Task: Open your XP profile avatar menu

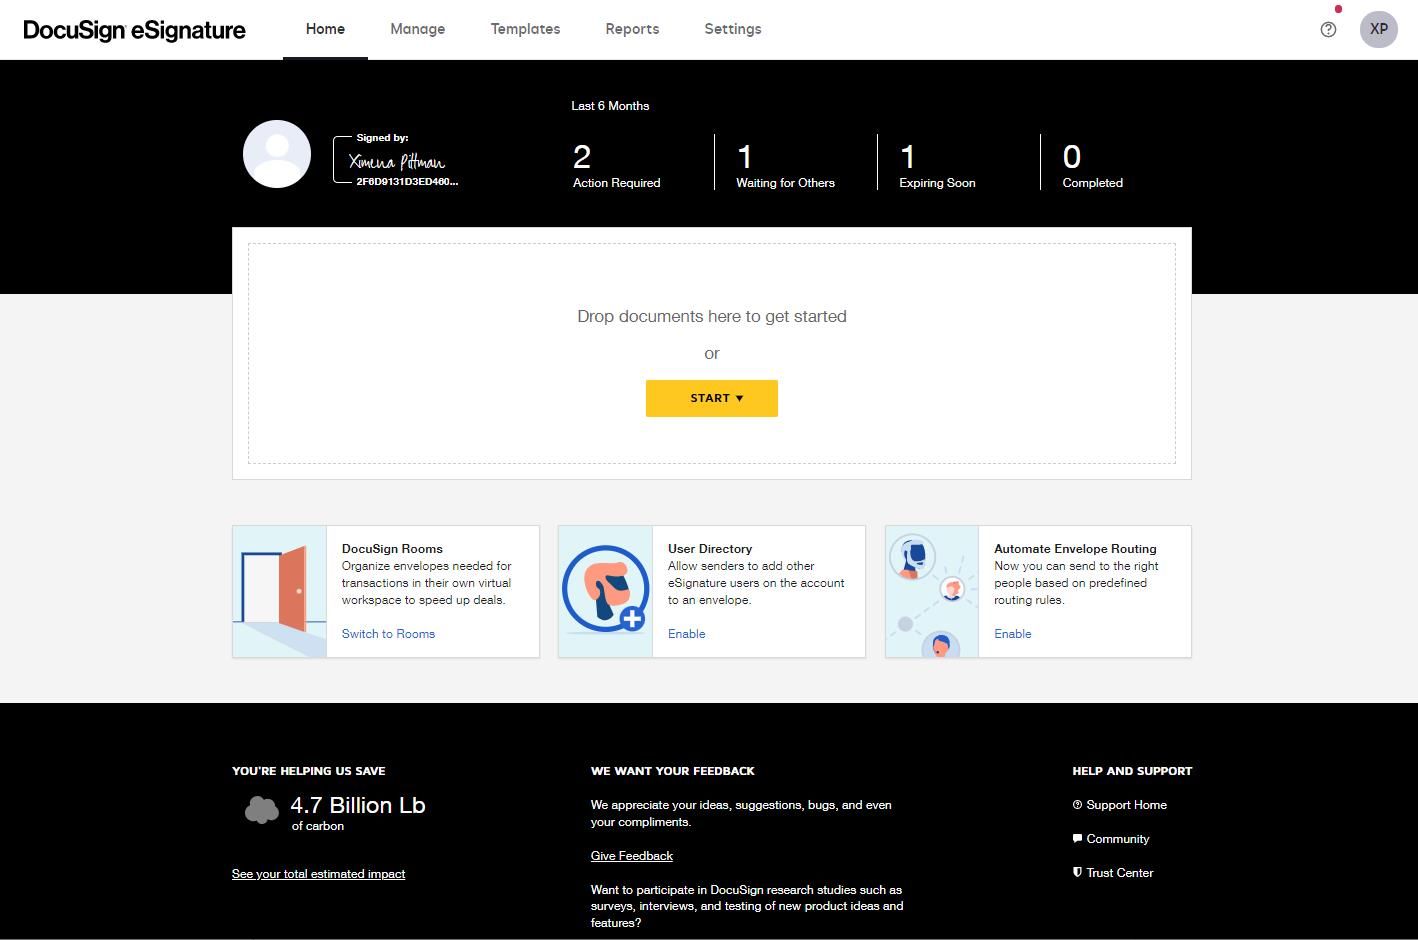Action: tap(1378, 29)
